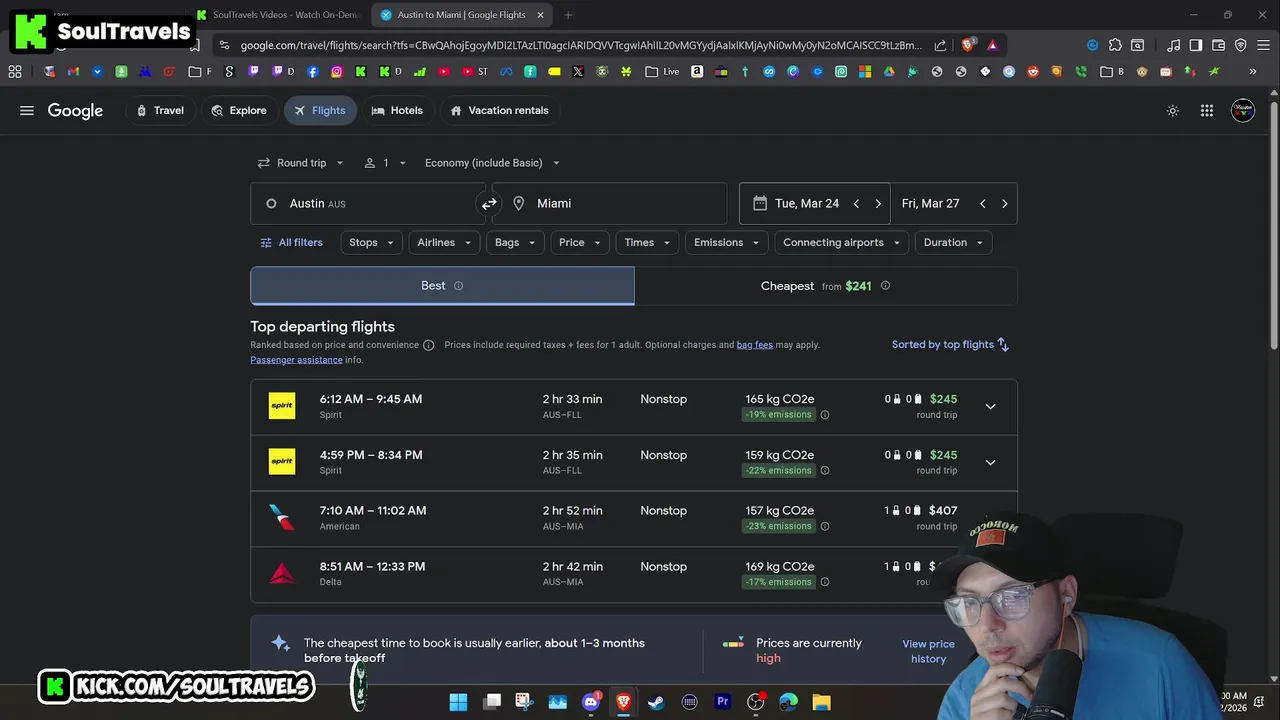Image resolution: width=1280 pixels, height=720 pixels.
Task: Click the Brave Rewards triangle icon
Action: click(x=992, y=45)
